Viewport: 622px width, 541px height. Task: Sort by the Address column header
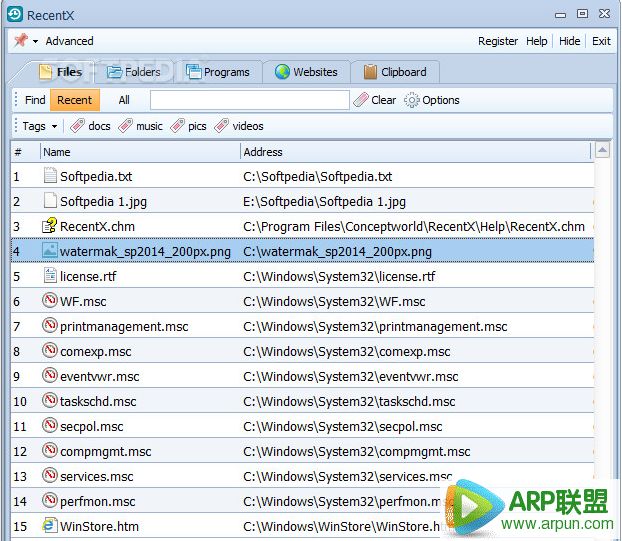pos(415,152)
